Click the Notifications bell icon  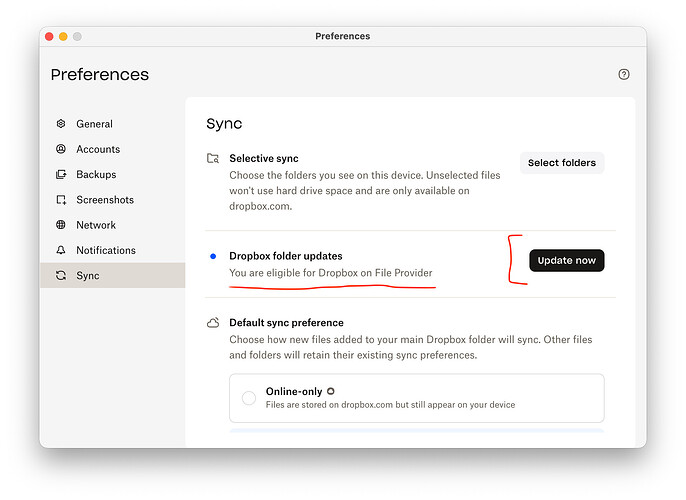61,250
